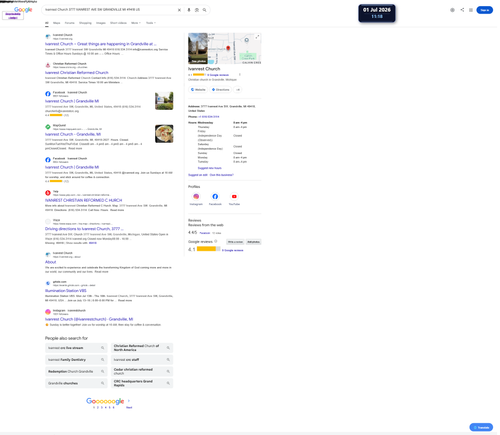
Task: Select 'Christian Reformed Church of North America' suggestion
Action: 142,348
